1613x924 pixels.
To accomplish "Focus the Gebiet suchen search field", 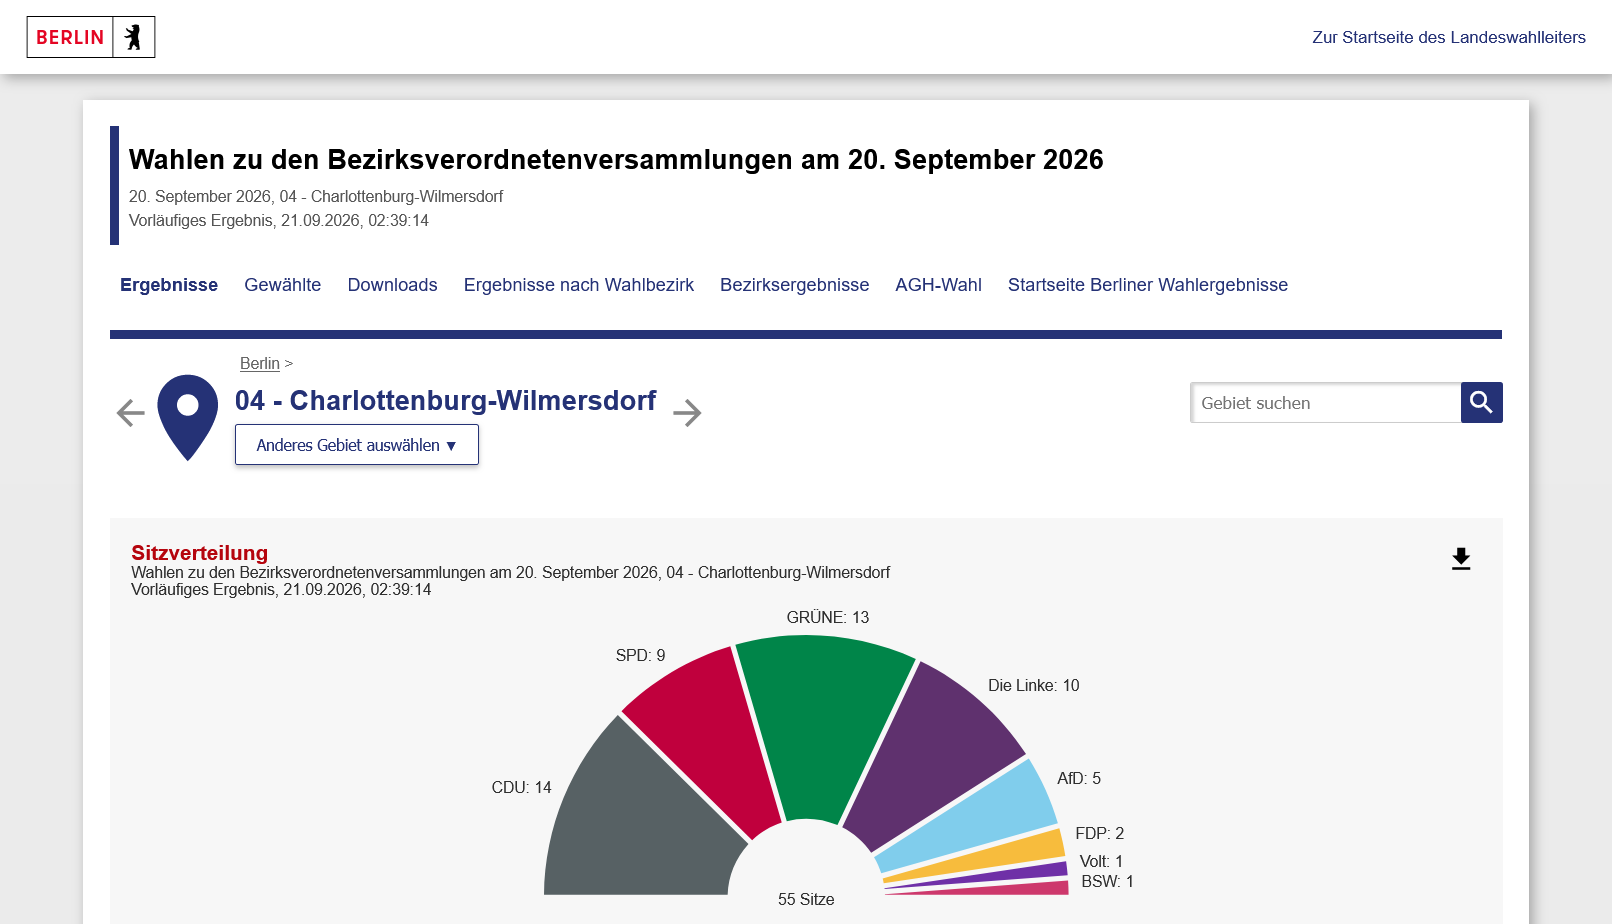I will pyautogui.click(x=1326, y=403).
